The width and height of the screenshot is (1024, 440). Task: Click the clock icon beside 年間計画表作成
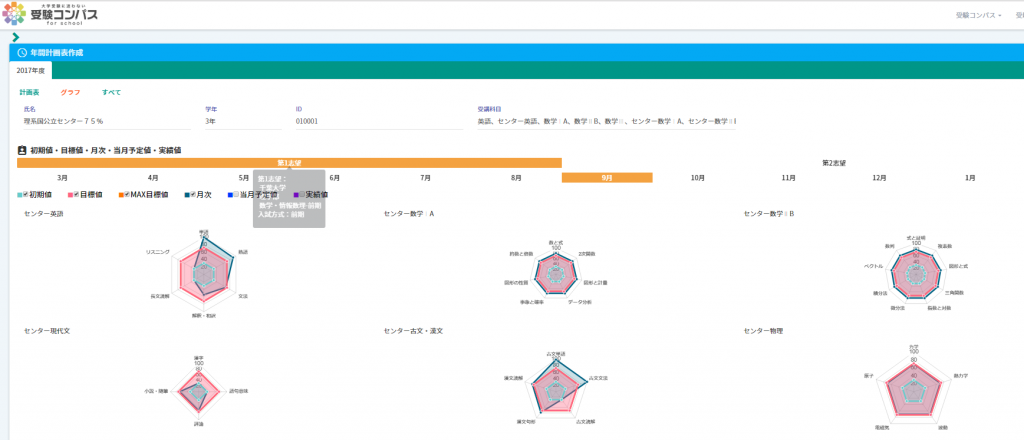tap(22, 52)
